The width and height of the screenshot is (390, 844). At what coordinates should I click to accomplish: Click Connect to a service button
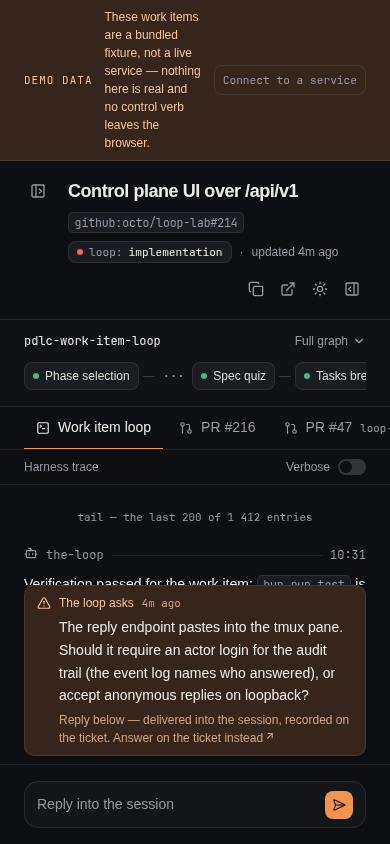tap(290, 80)
